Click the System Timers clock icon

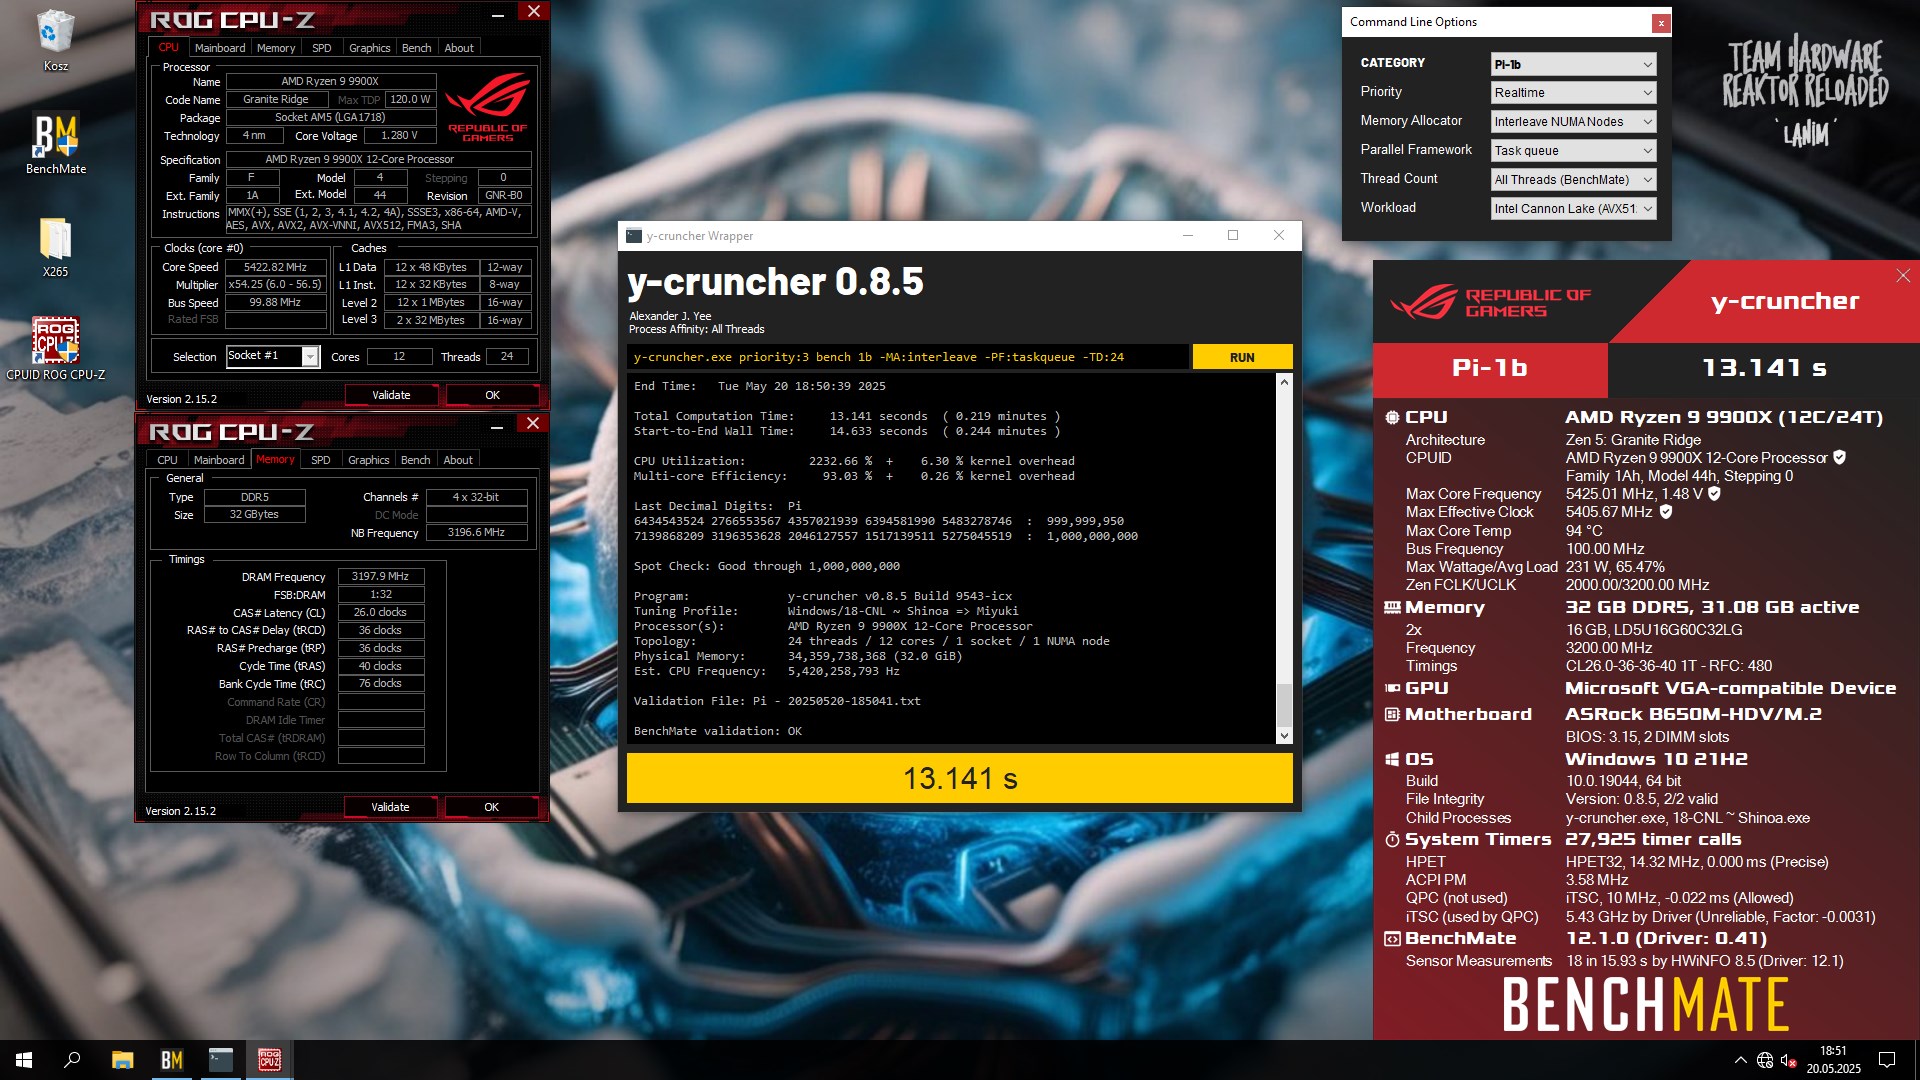[x=1392, y=839]
